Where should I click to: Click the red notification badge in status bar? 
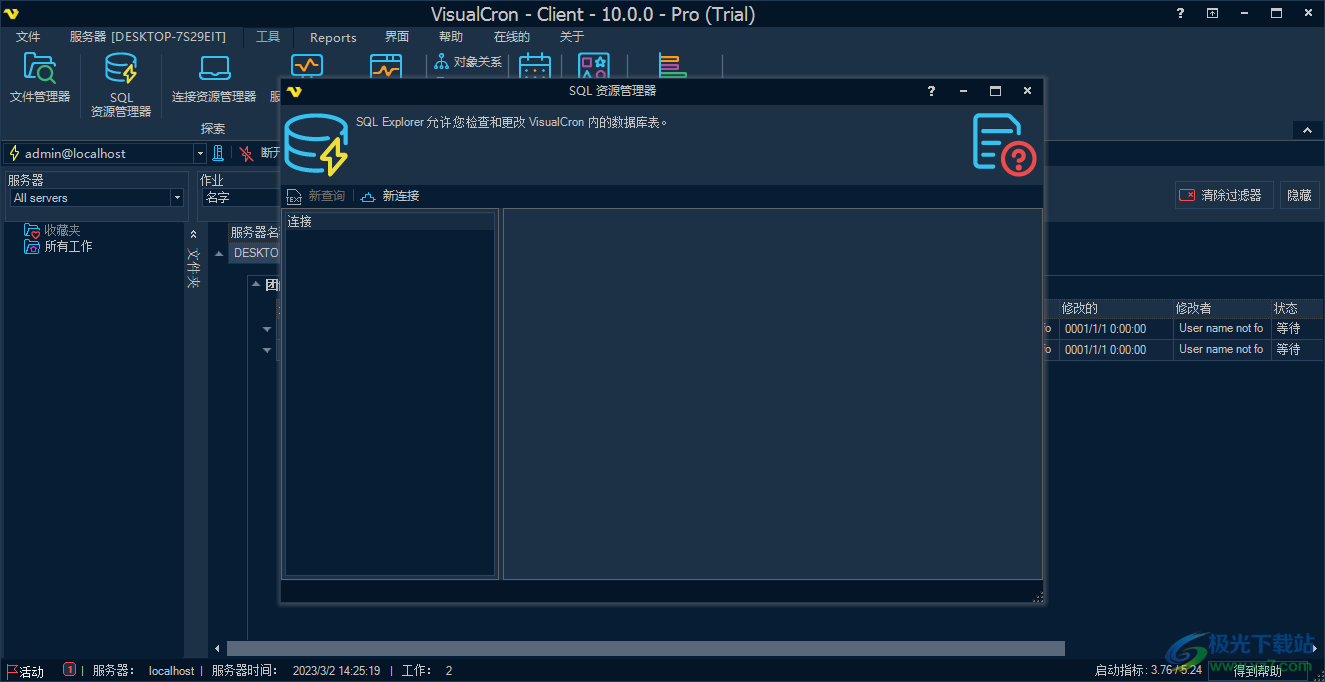point(69,669)
